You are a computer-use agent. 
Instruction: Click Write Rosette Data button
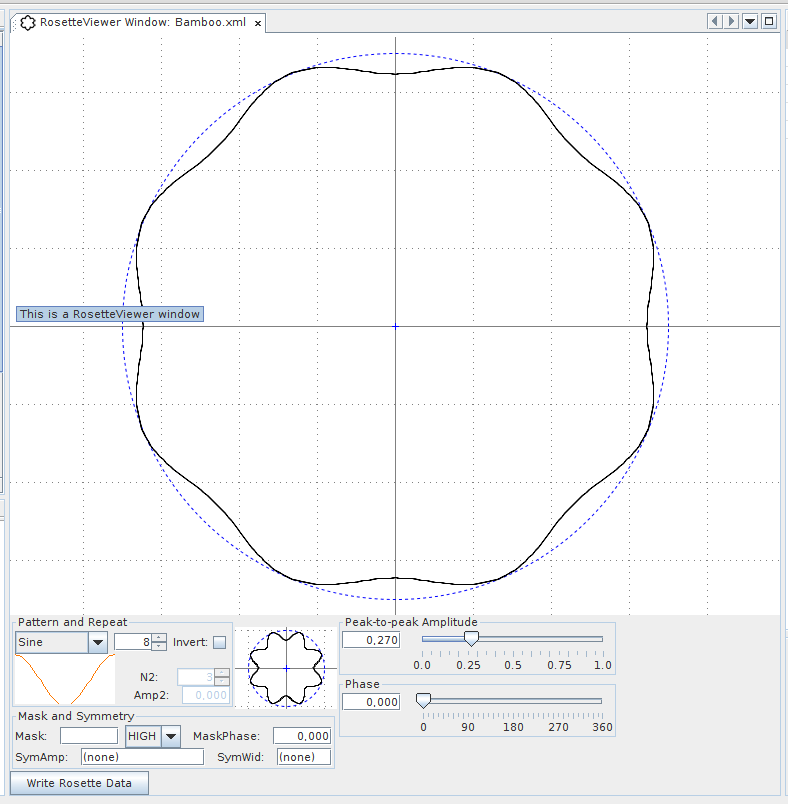coord(79,783)
